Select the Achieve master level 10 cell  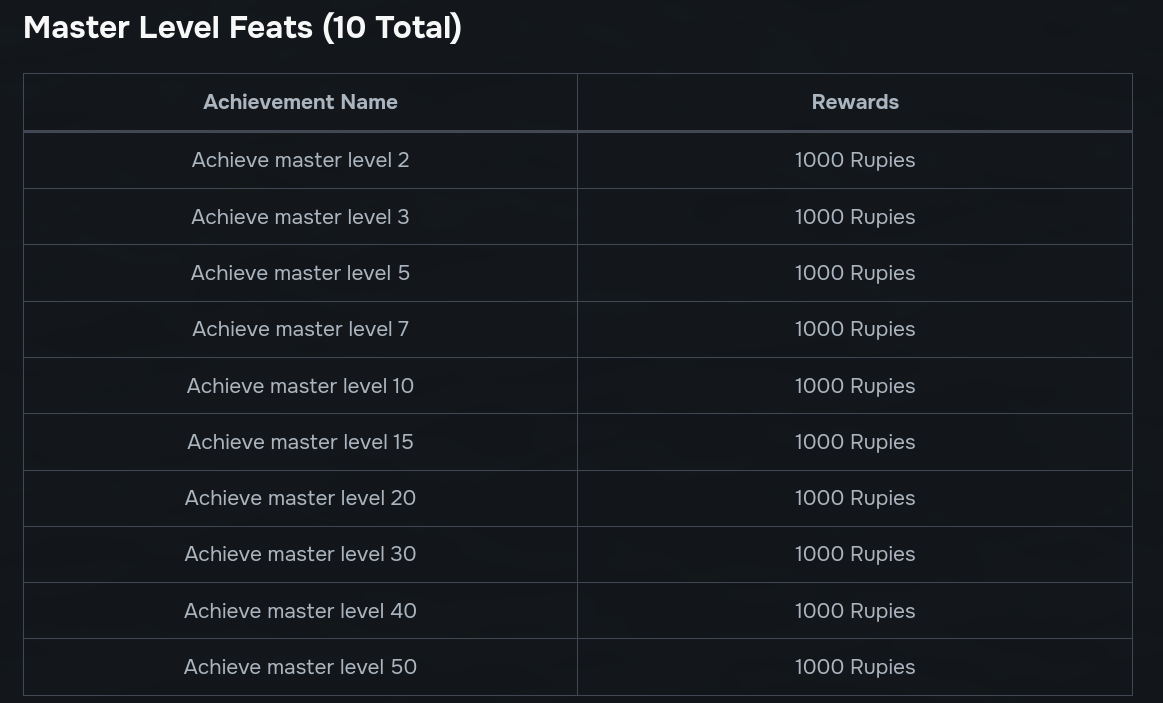(300, 386)
